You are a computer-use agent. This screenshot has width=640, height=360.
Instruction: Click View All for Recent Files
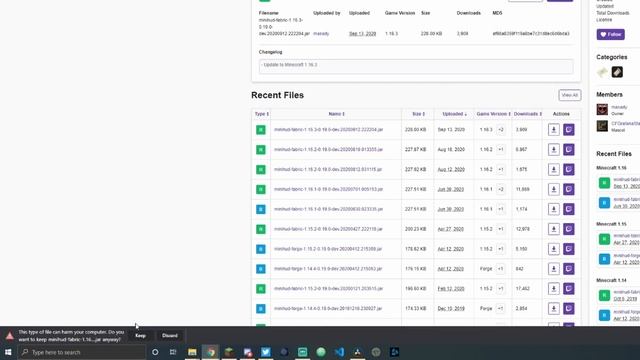(x=570, y=95)
